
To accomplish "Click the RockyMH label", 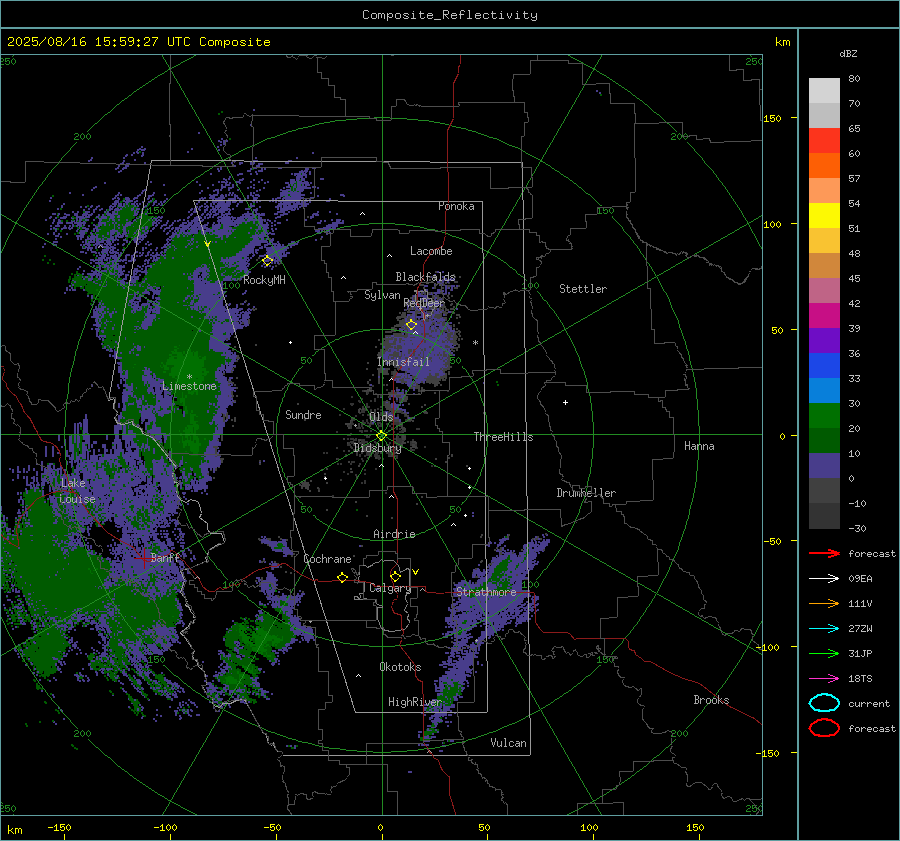I will coord(264,280).
